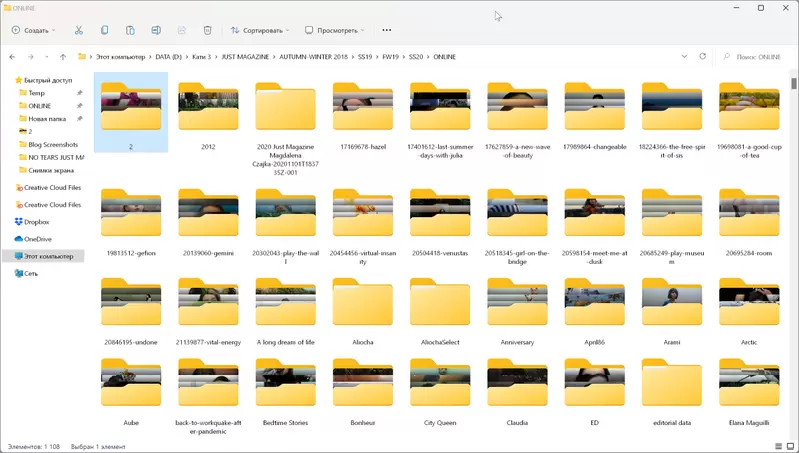
Task: Switch to large thumbnails view in status bar
Action: pos(790,446)
